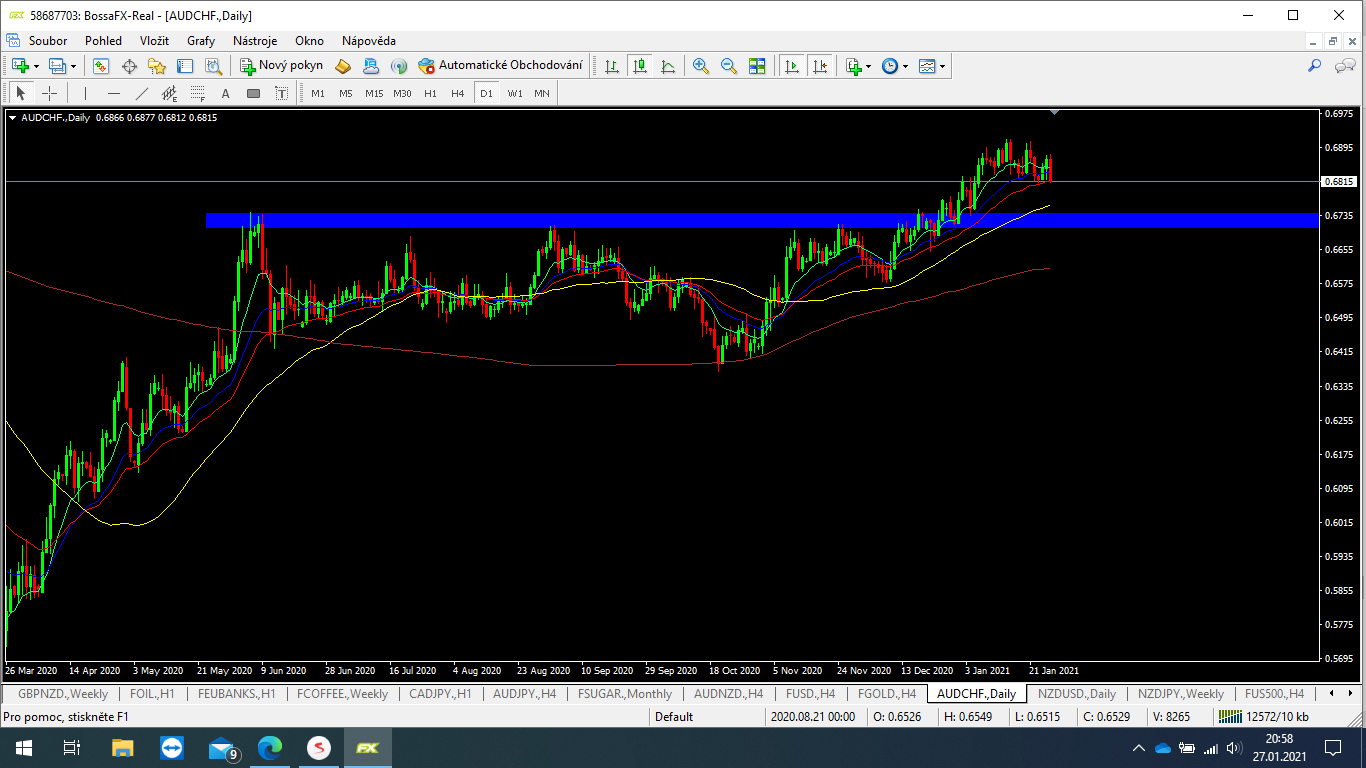Toggle the D1 timeframe button
The image size is (1366, 768).
486,93
